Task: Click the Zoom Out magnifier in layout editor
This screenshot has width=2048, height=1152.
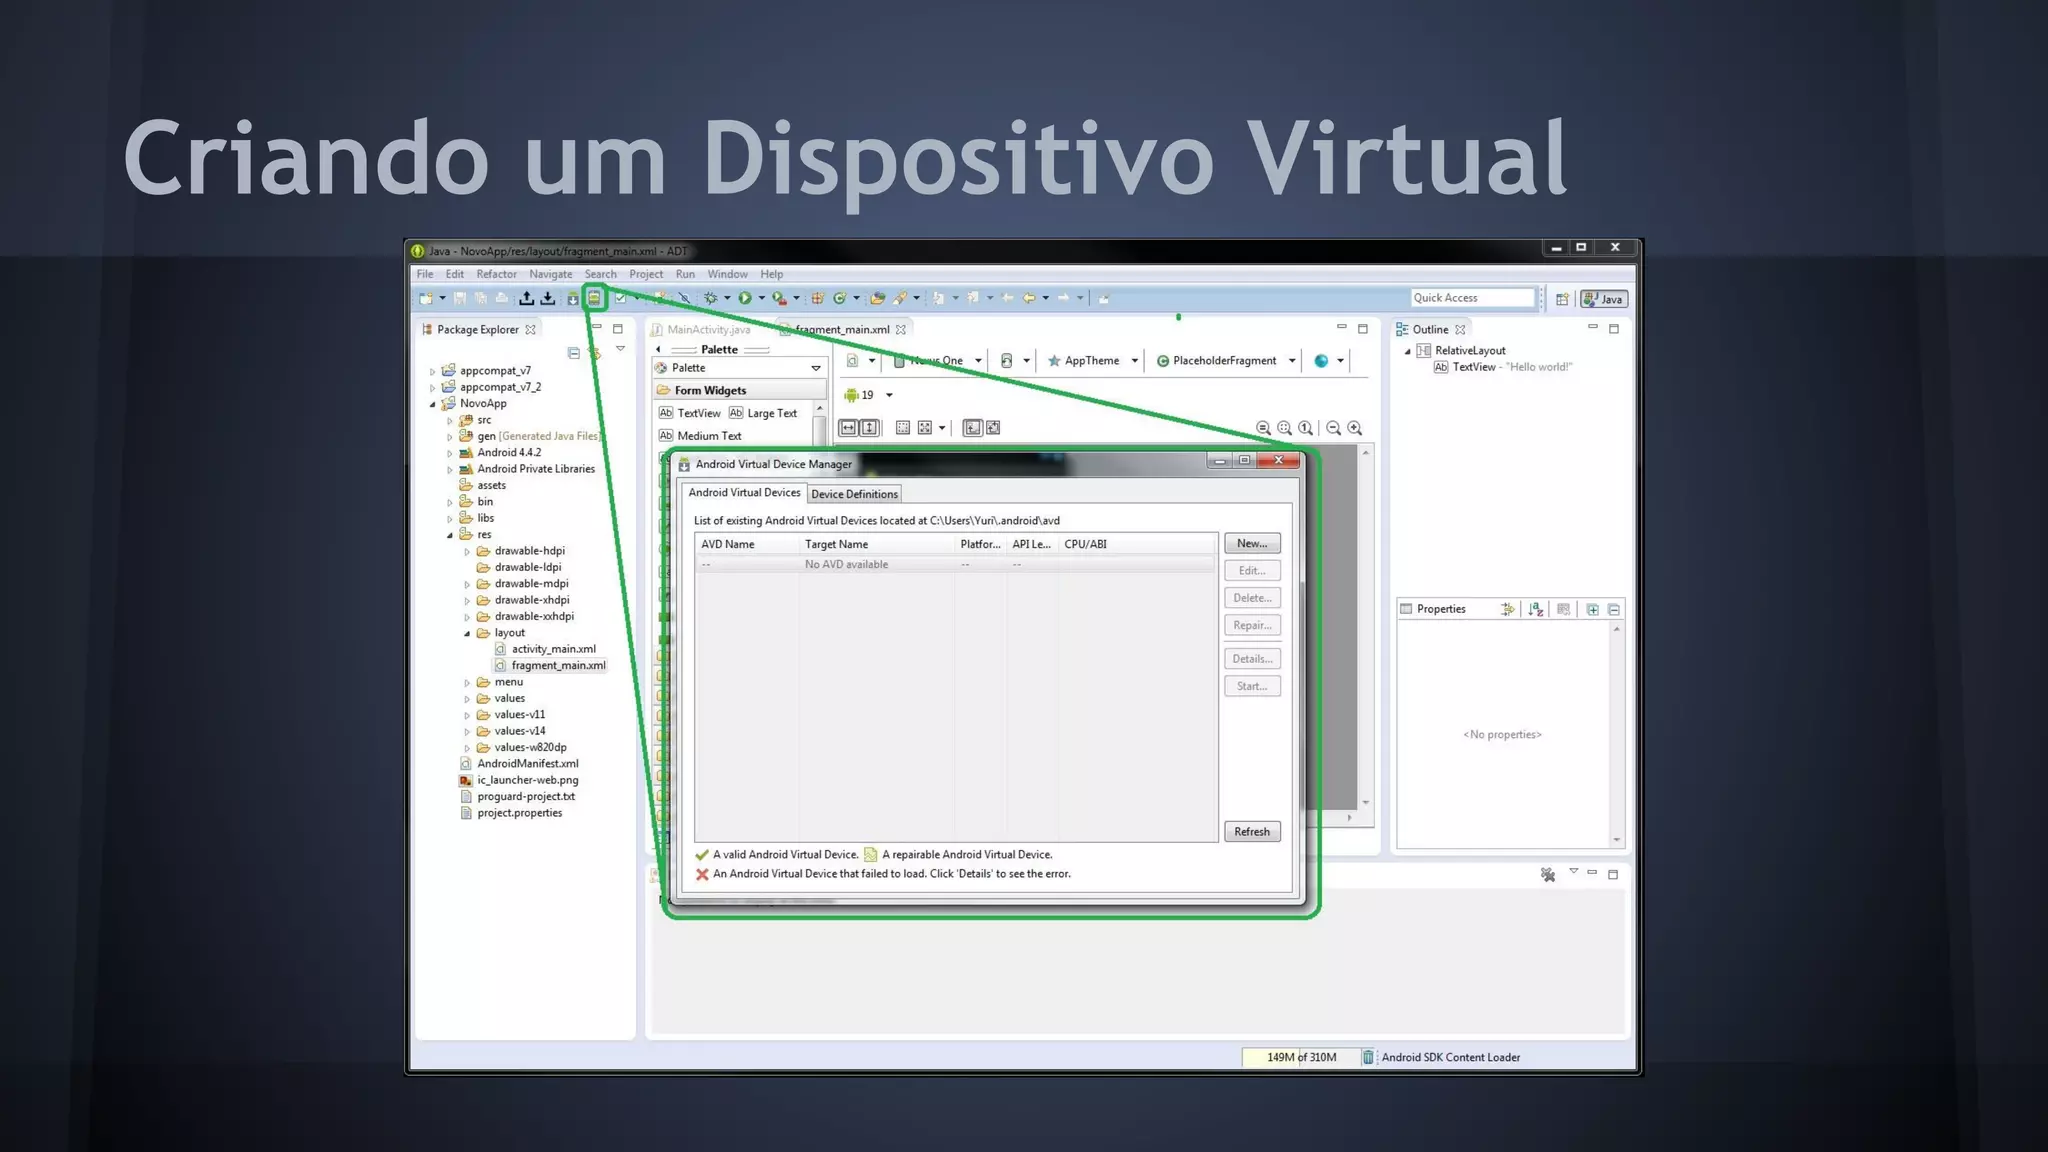Action: (x=1333, y=428)
